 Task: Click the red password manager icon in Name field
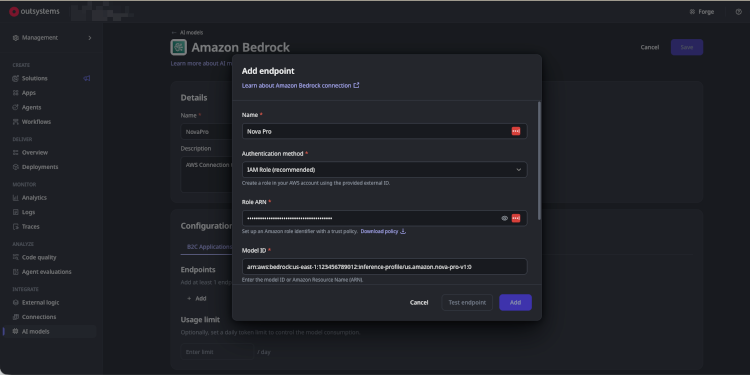[516, 131]
